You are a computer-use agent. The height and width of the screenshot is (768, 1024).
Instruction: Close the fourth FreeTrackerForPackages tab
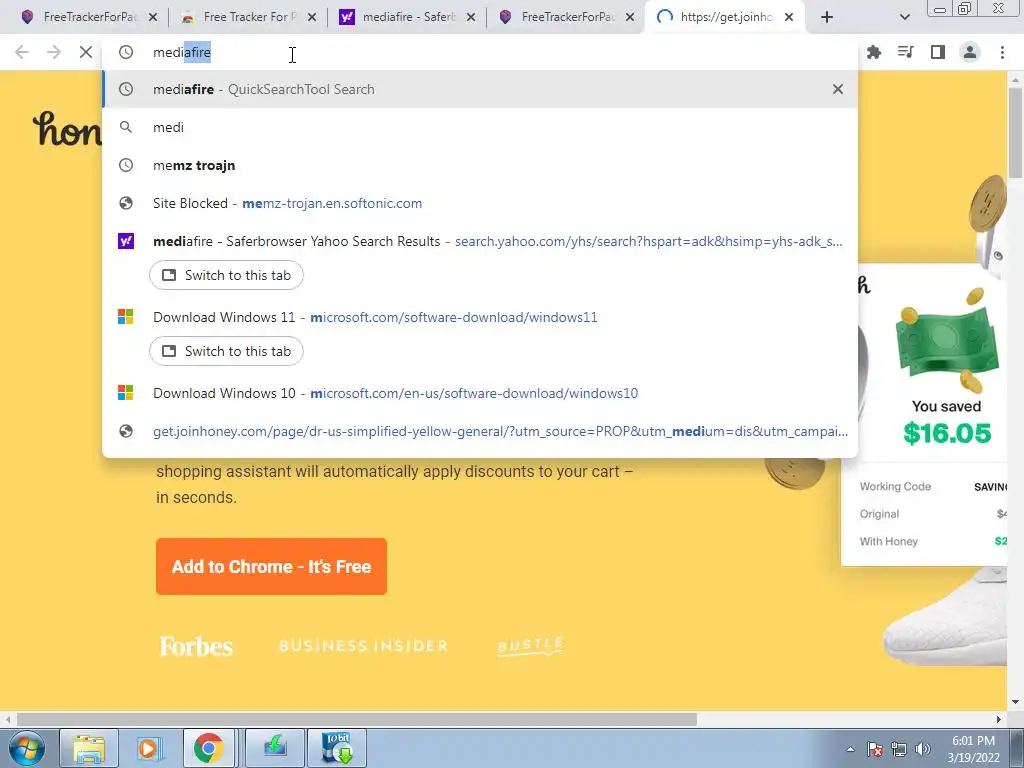pyautogui.click(x=630, y=17)
